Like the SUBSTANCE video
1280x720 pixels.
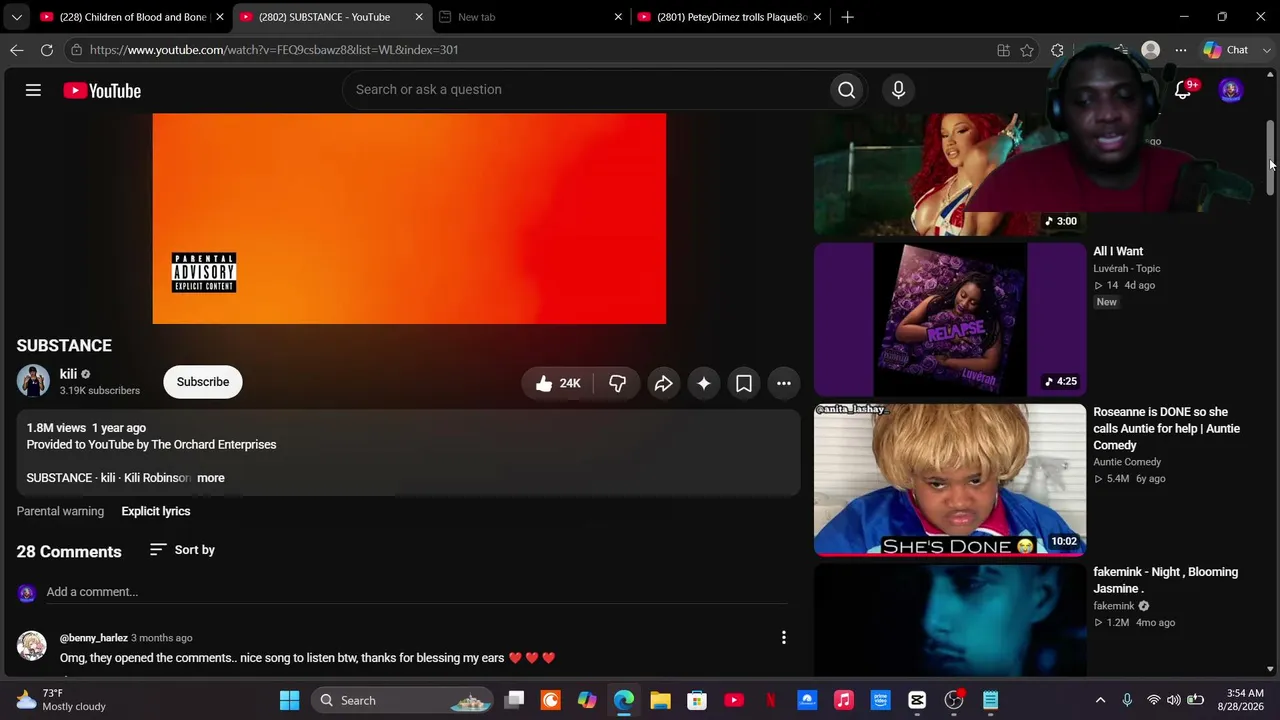(x=558, y=383)
